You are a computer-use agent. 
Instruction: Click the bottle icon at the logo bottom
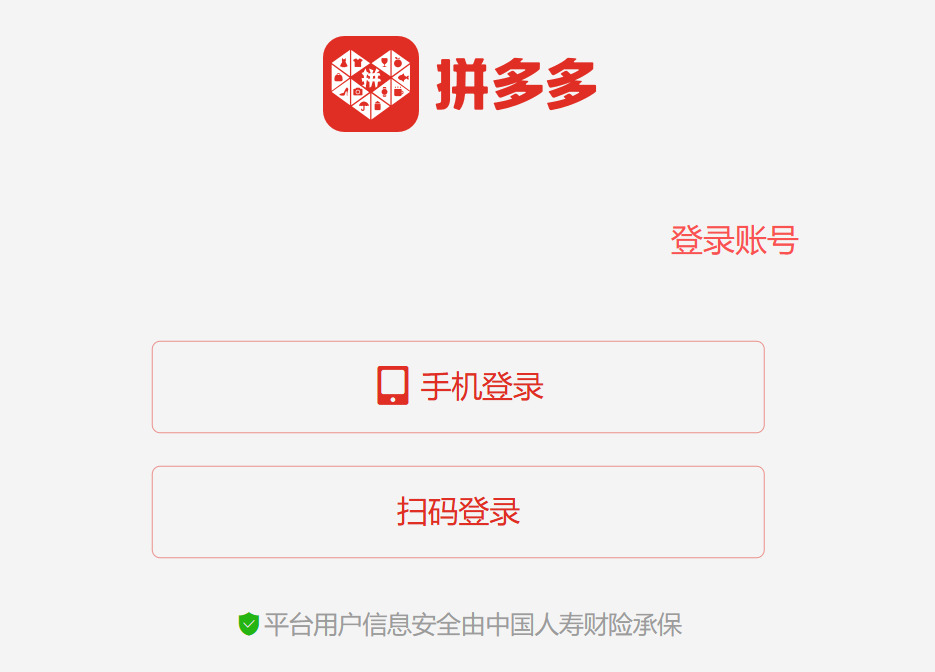(377, 106)
